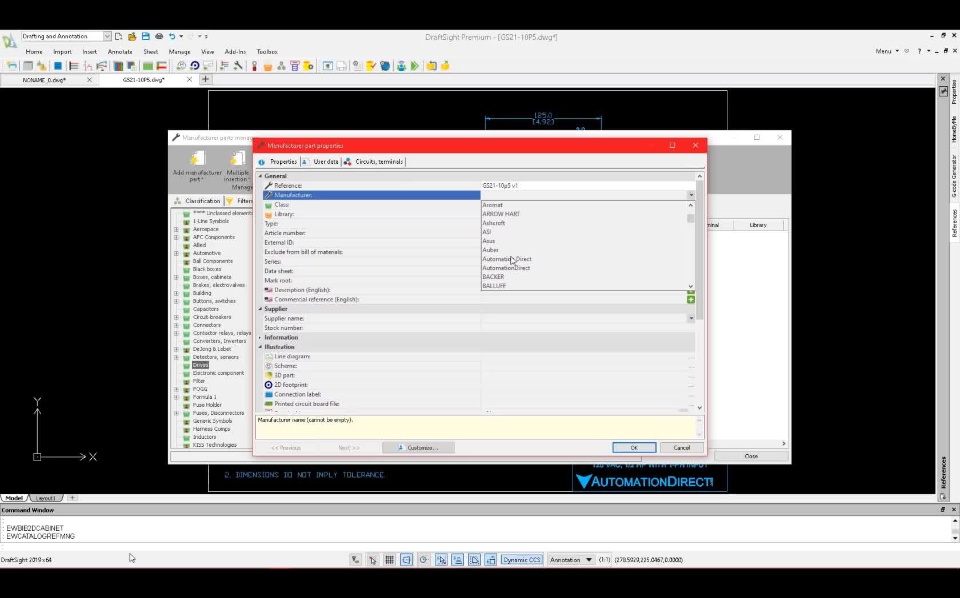This screenshot has height=598, width=960.
Task: Select Capacitors in classification tree
Action: pyautogui.click(x=206, y=309)
